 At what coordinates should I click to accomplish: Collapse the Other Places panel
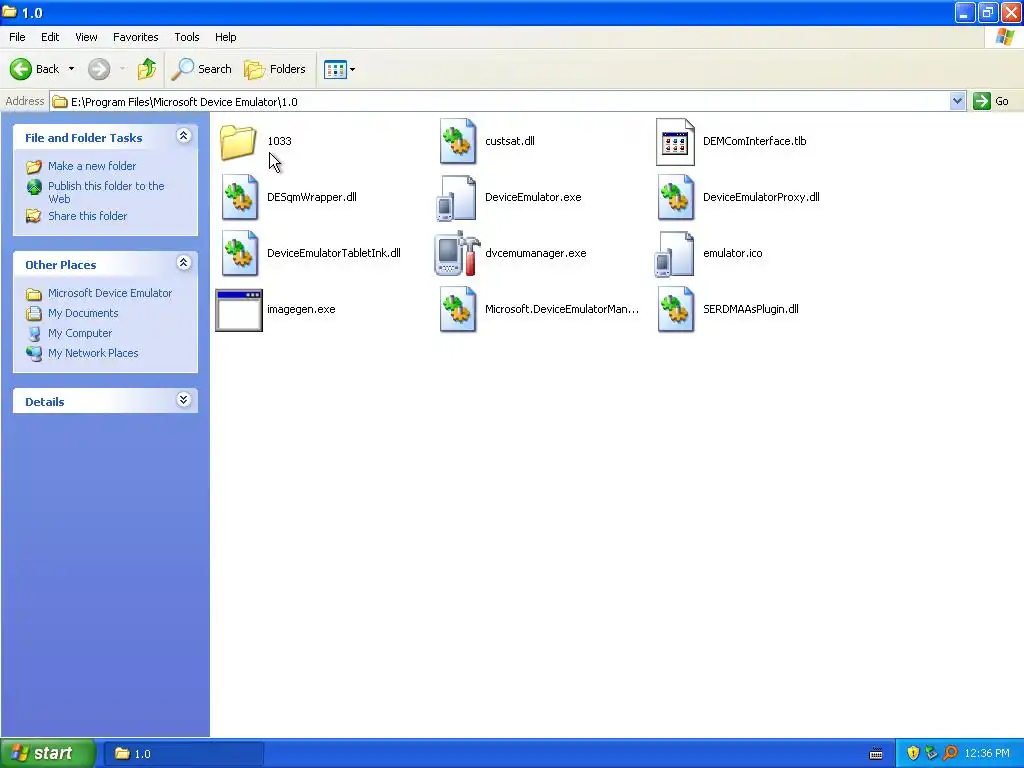coord(184,263)
